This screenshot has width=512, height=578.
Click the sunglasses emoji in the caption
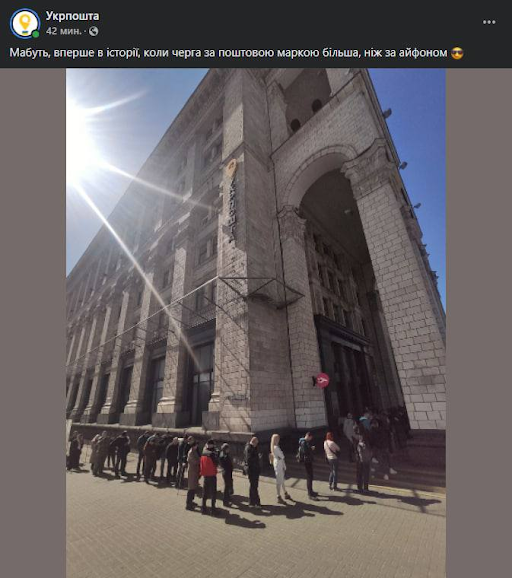point(457,53)
